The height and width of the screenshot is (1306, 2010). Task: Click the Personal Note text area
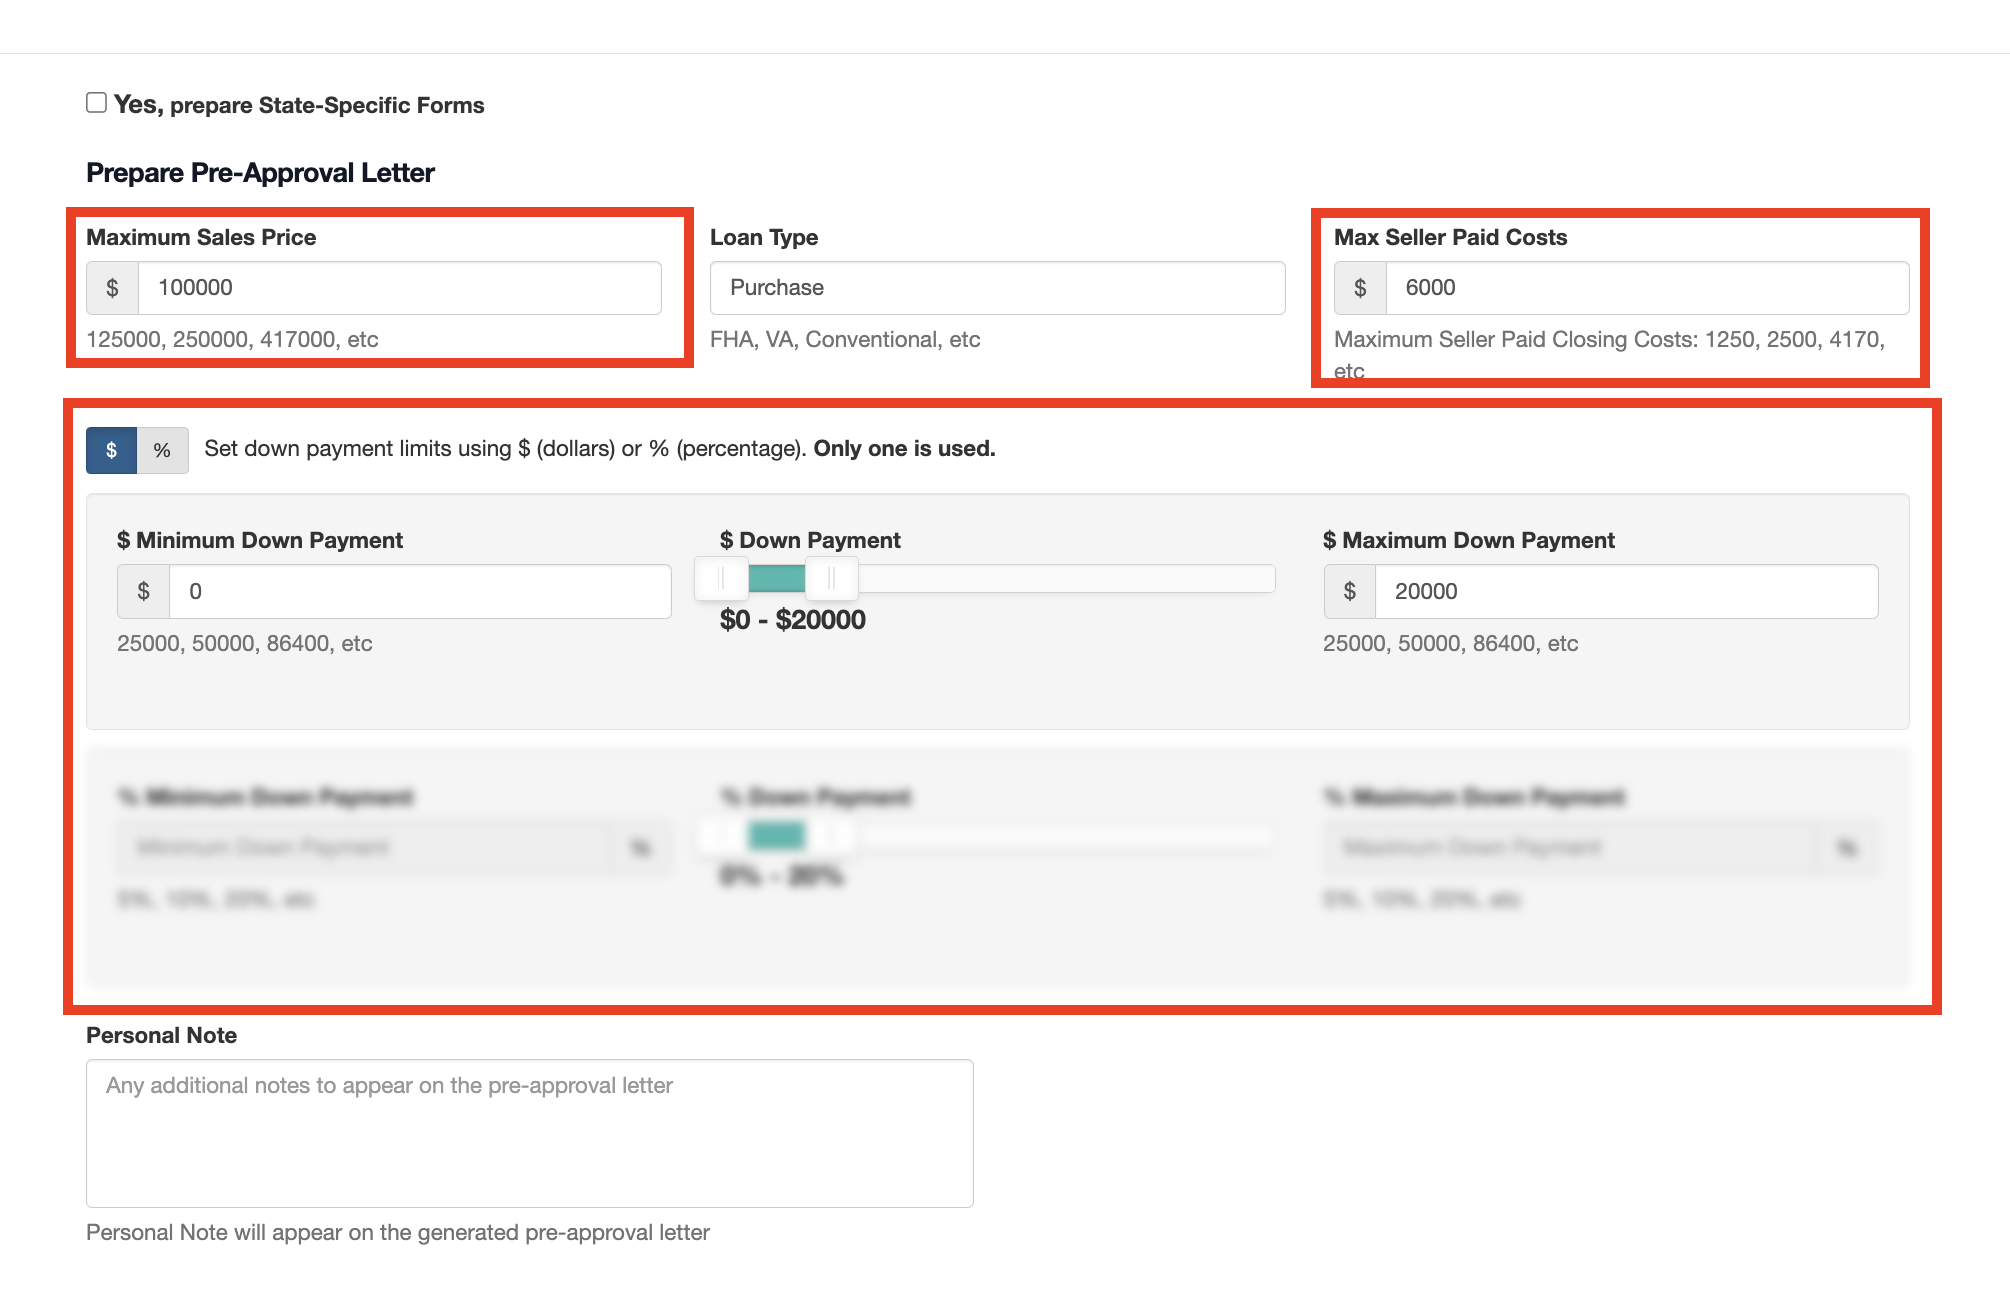click(x=529, y=1132)
